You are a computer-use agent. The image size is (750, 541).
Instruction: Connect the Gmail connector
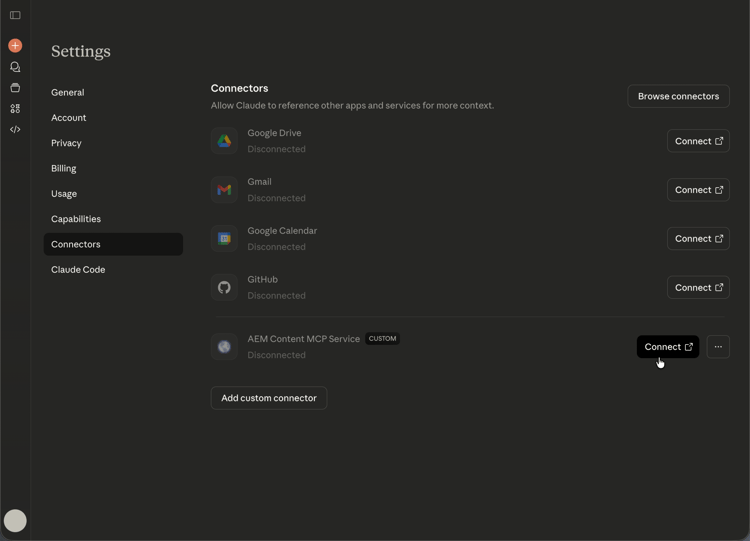point(698,190)
